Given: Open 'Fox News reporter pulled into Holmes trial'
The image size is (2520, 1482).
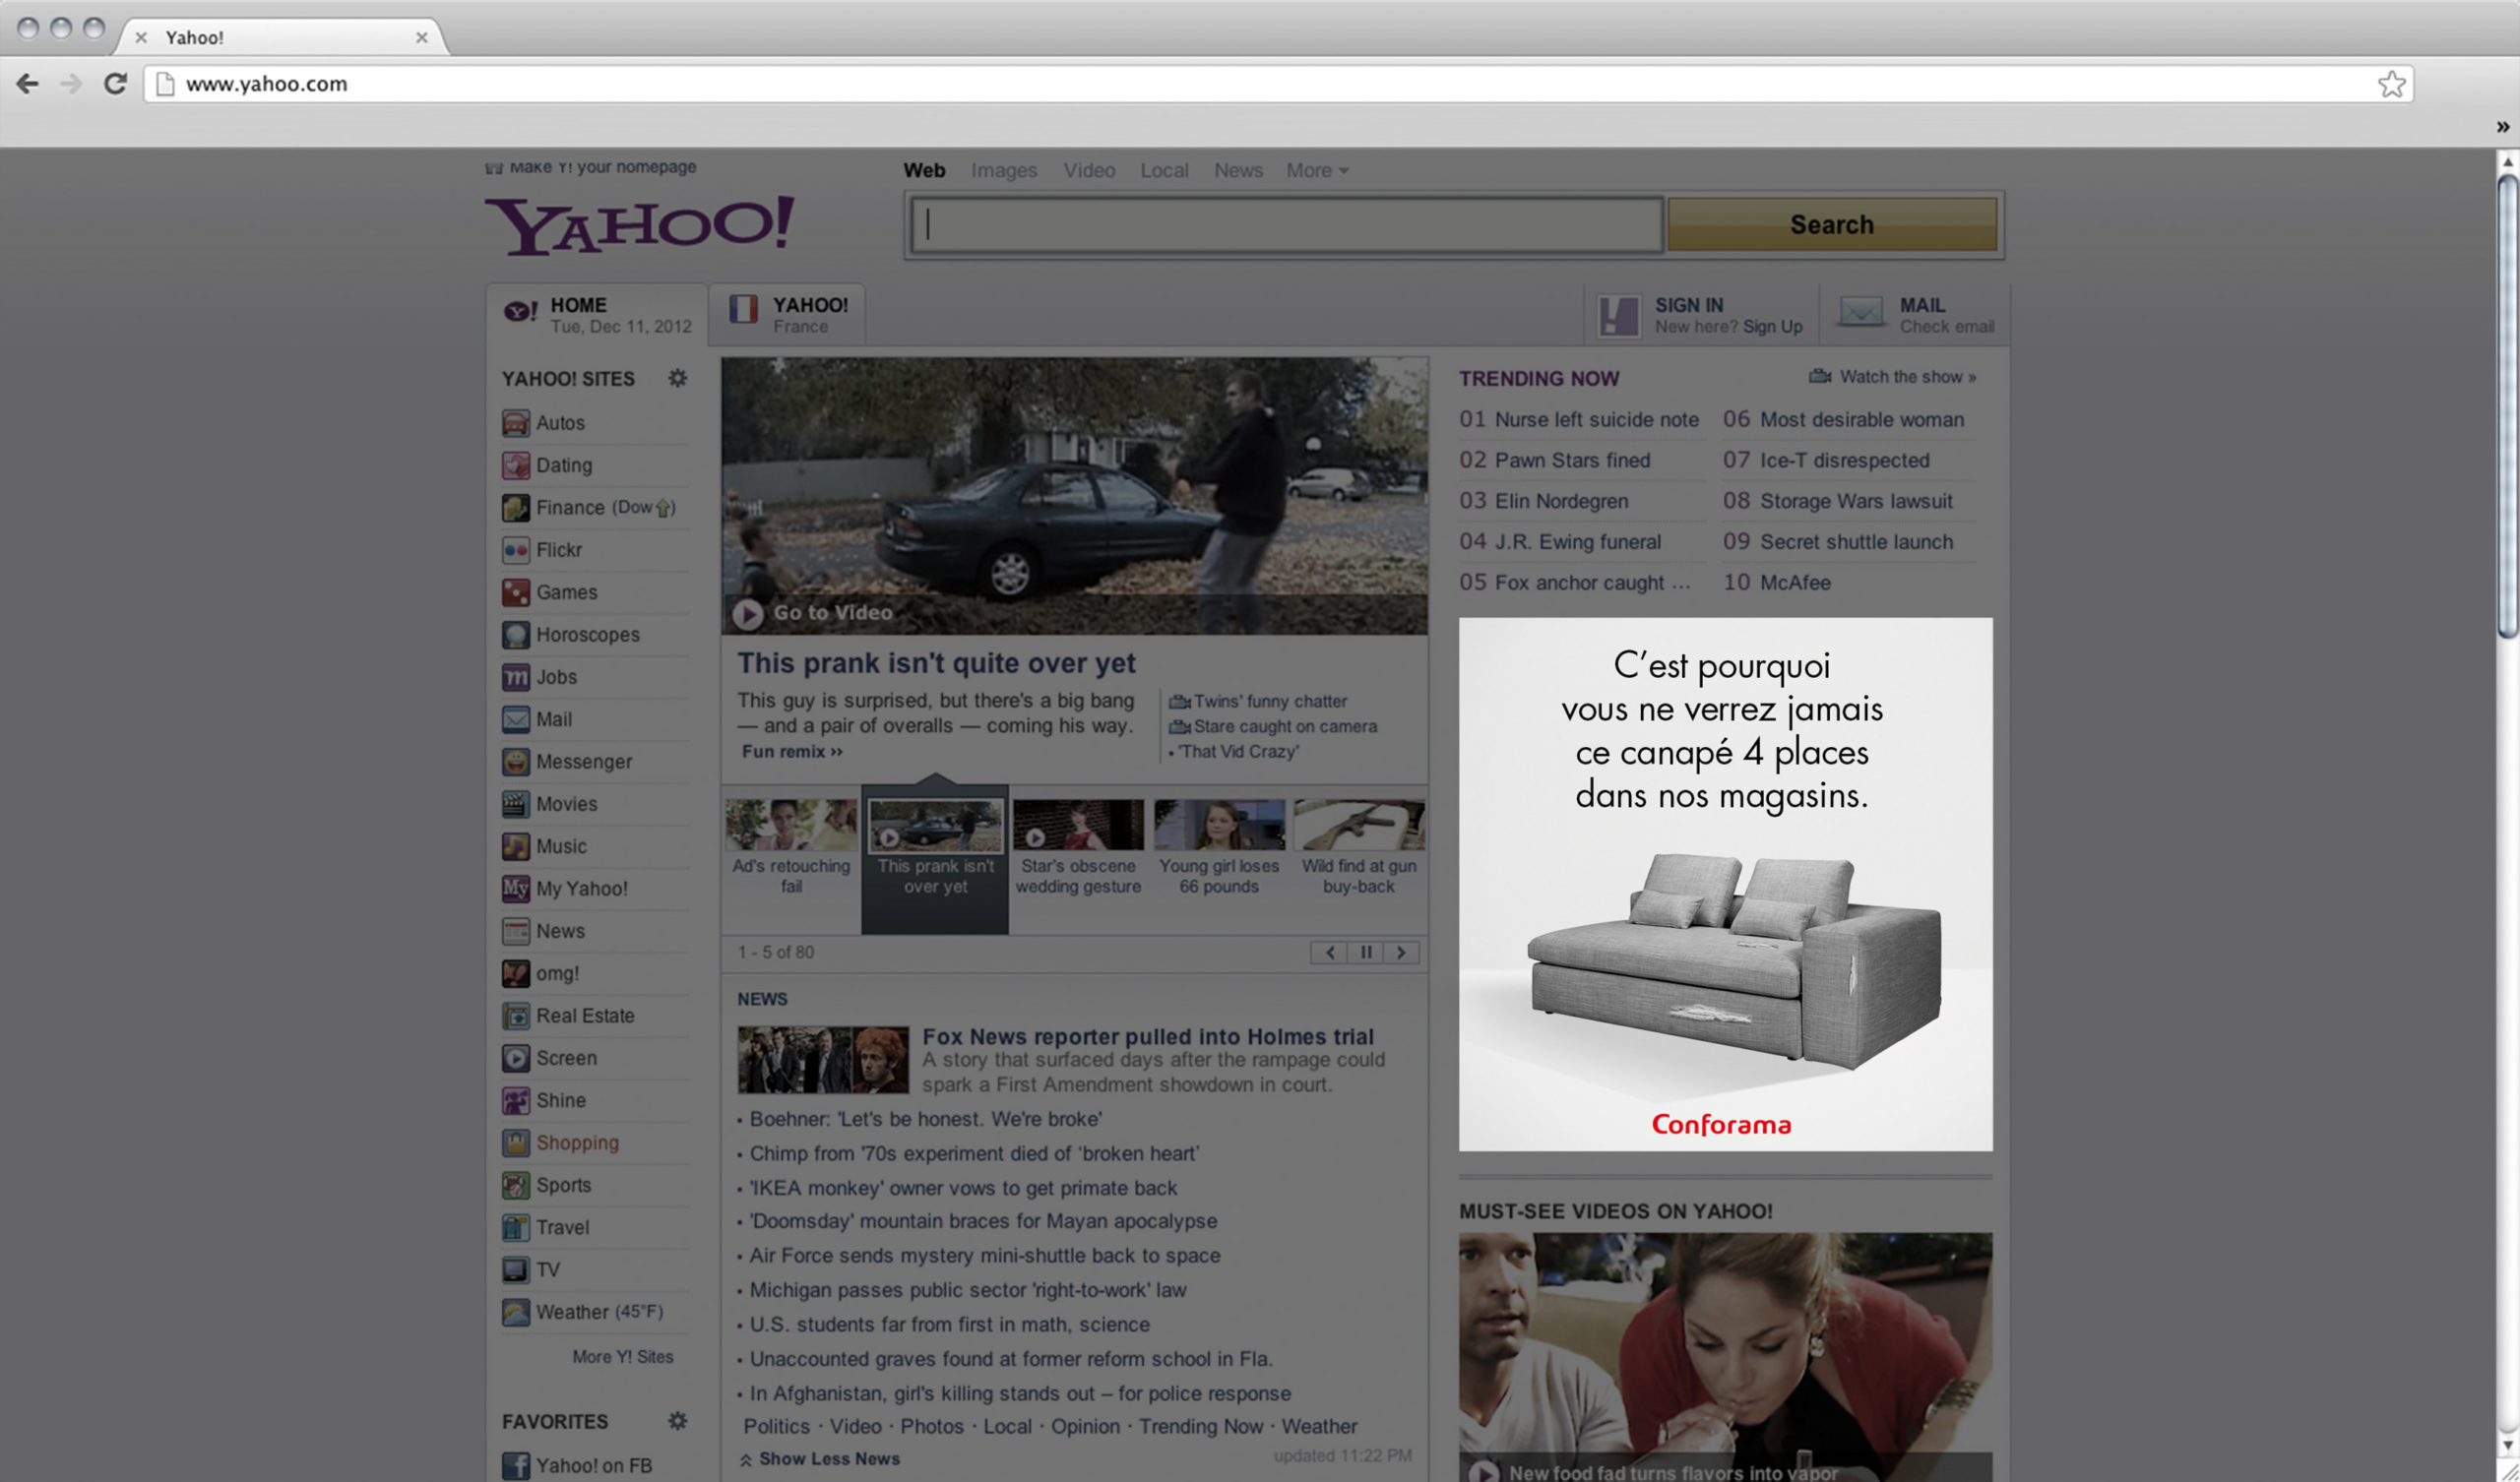Looking at the screenshot, I should click(x=1147, y=1037).
